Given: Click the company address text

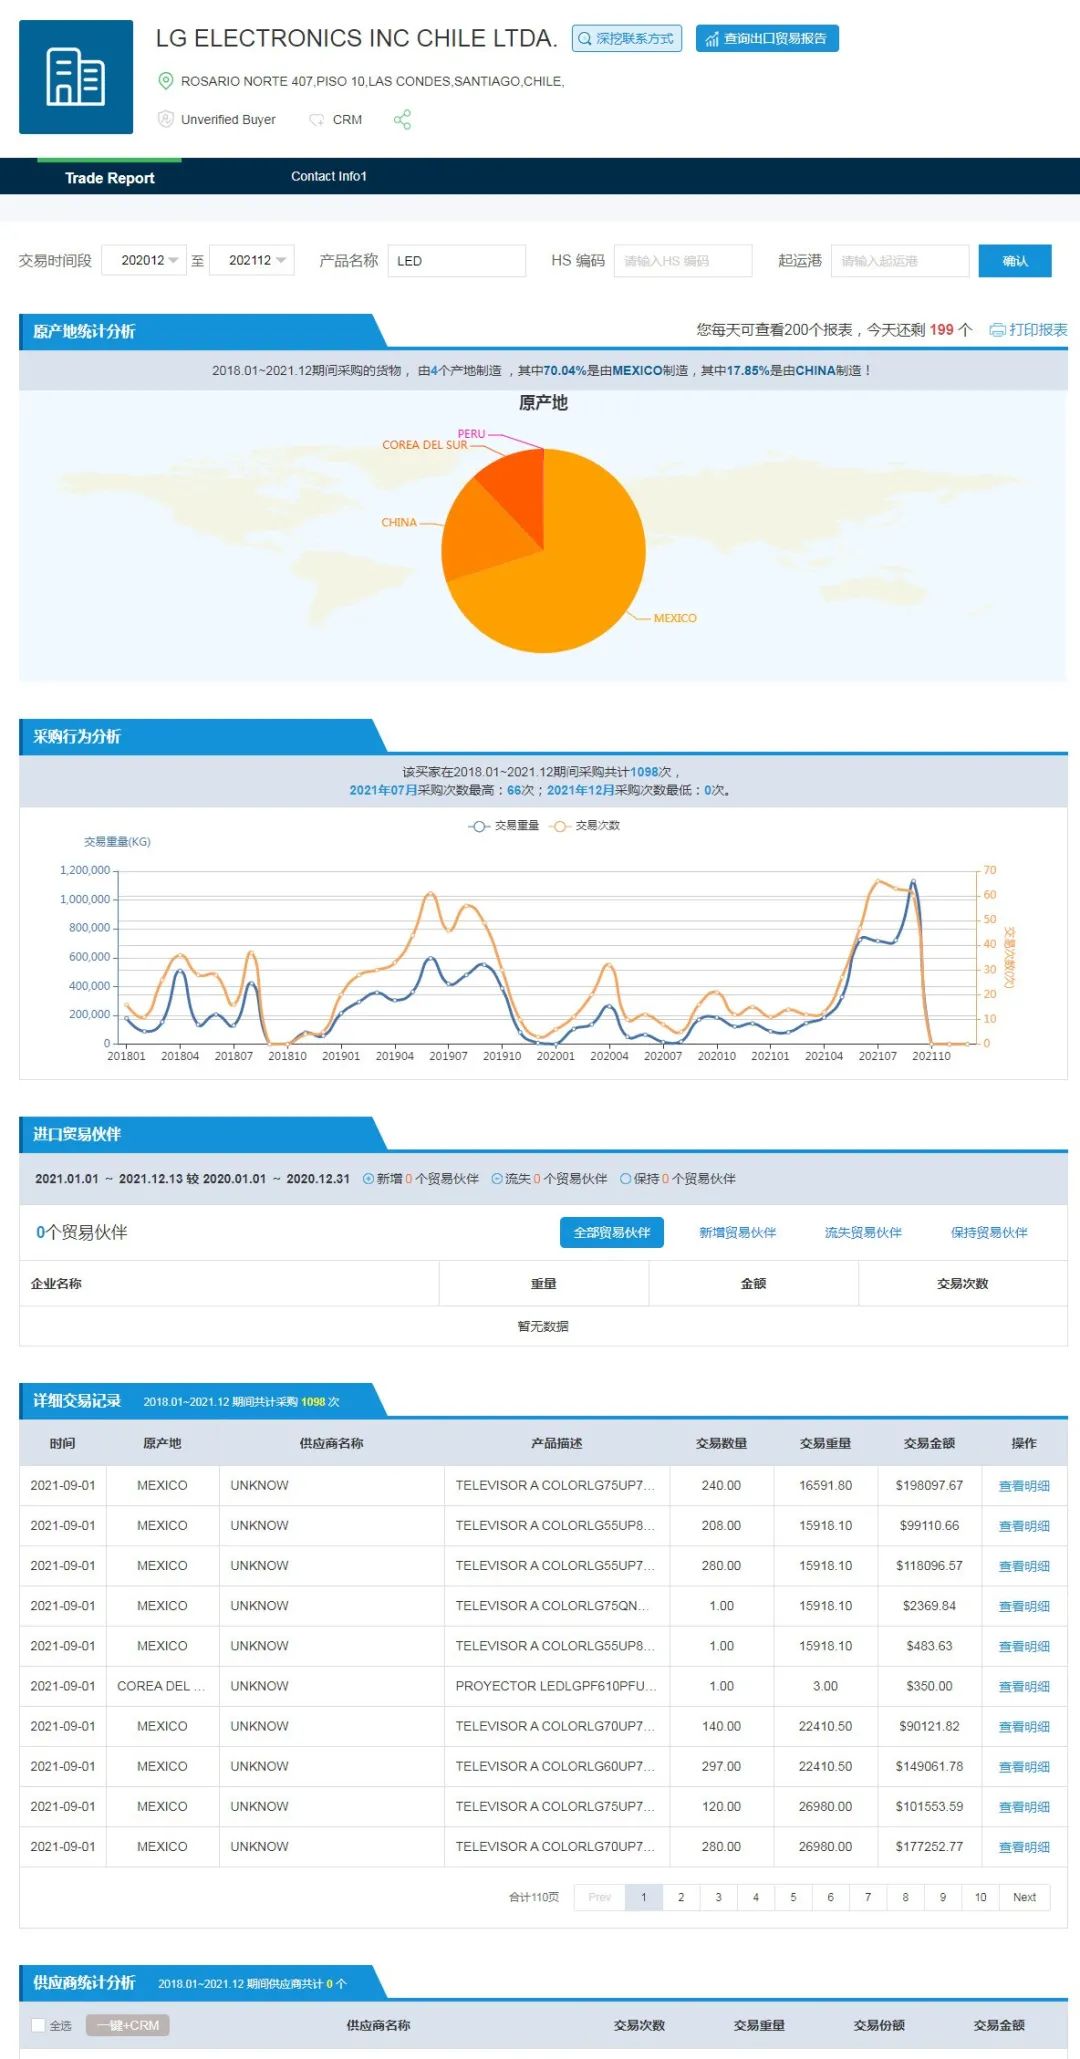Looking at the screenshot, I should 372,81.
